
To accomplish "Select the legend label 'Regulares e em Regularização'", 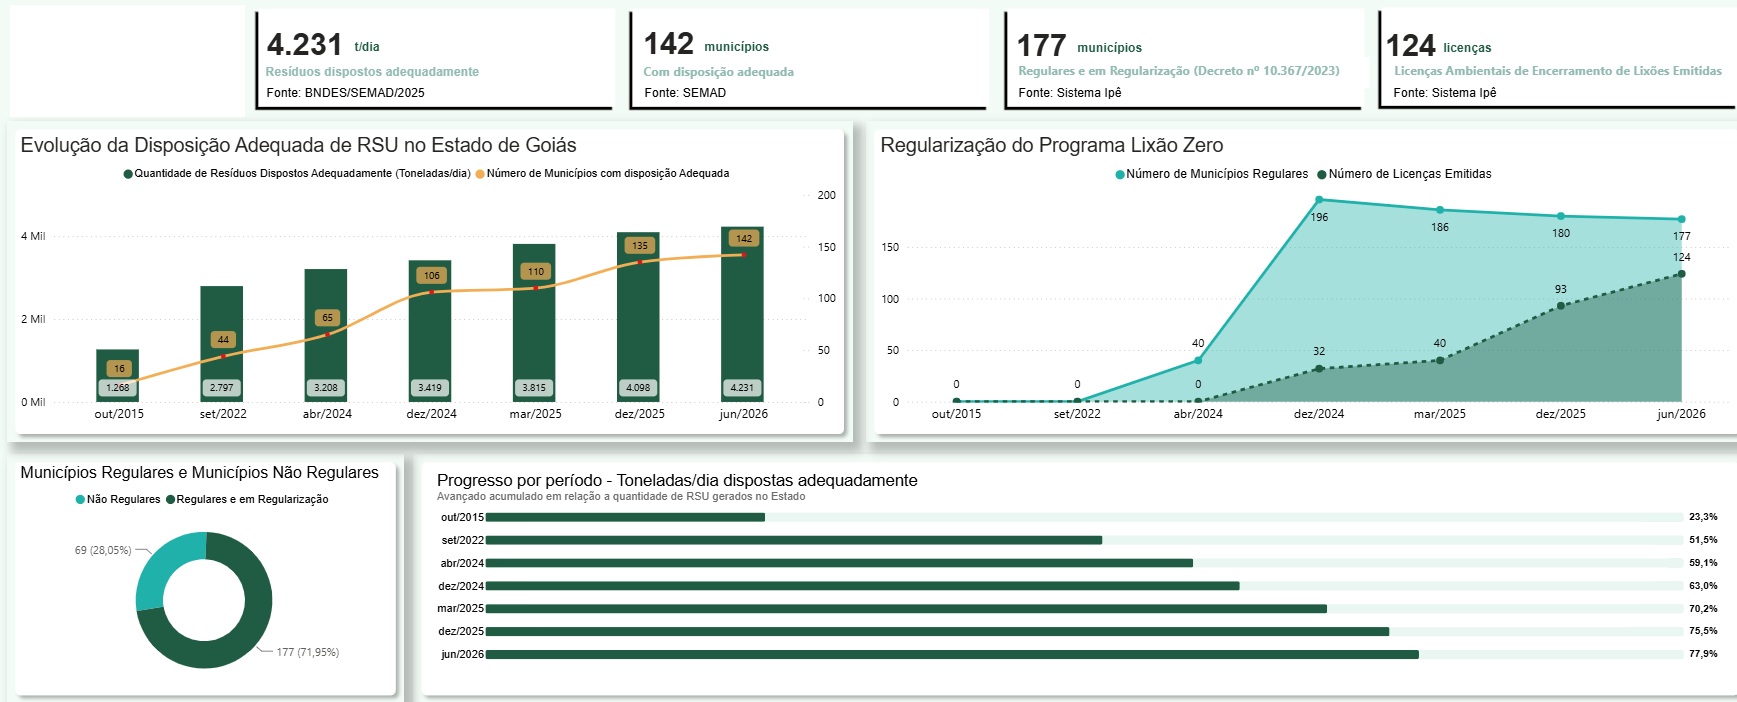I will tap(252, 499).
